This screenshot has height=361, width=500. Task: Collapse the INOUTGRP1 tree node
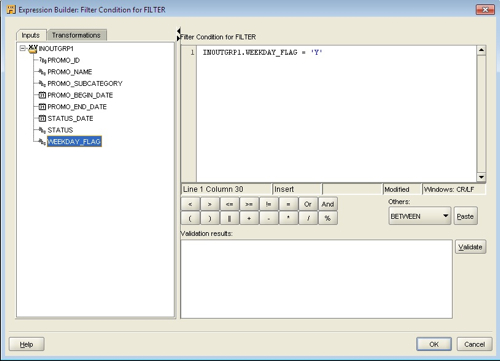(x=23, y=49)
